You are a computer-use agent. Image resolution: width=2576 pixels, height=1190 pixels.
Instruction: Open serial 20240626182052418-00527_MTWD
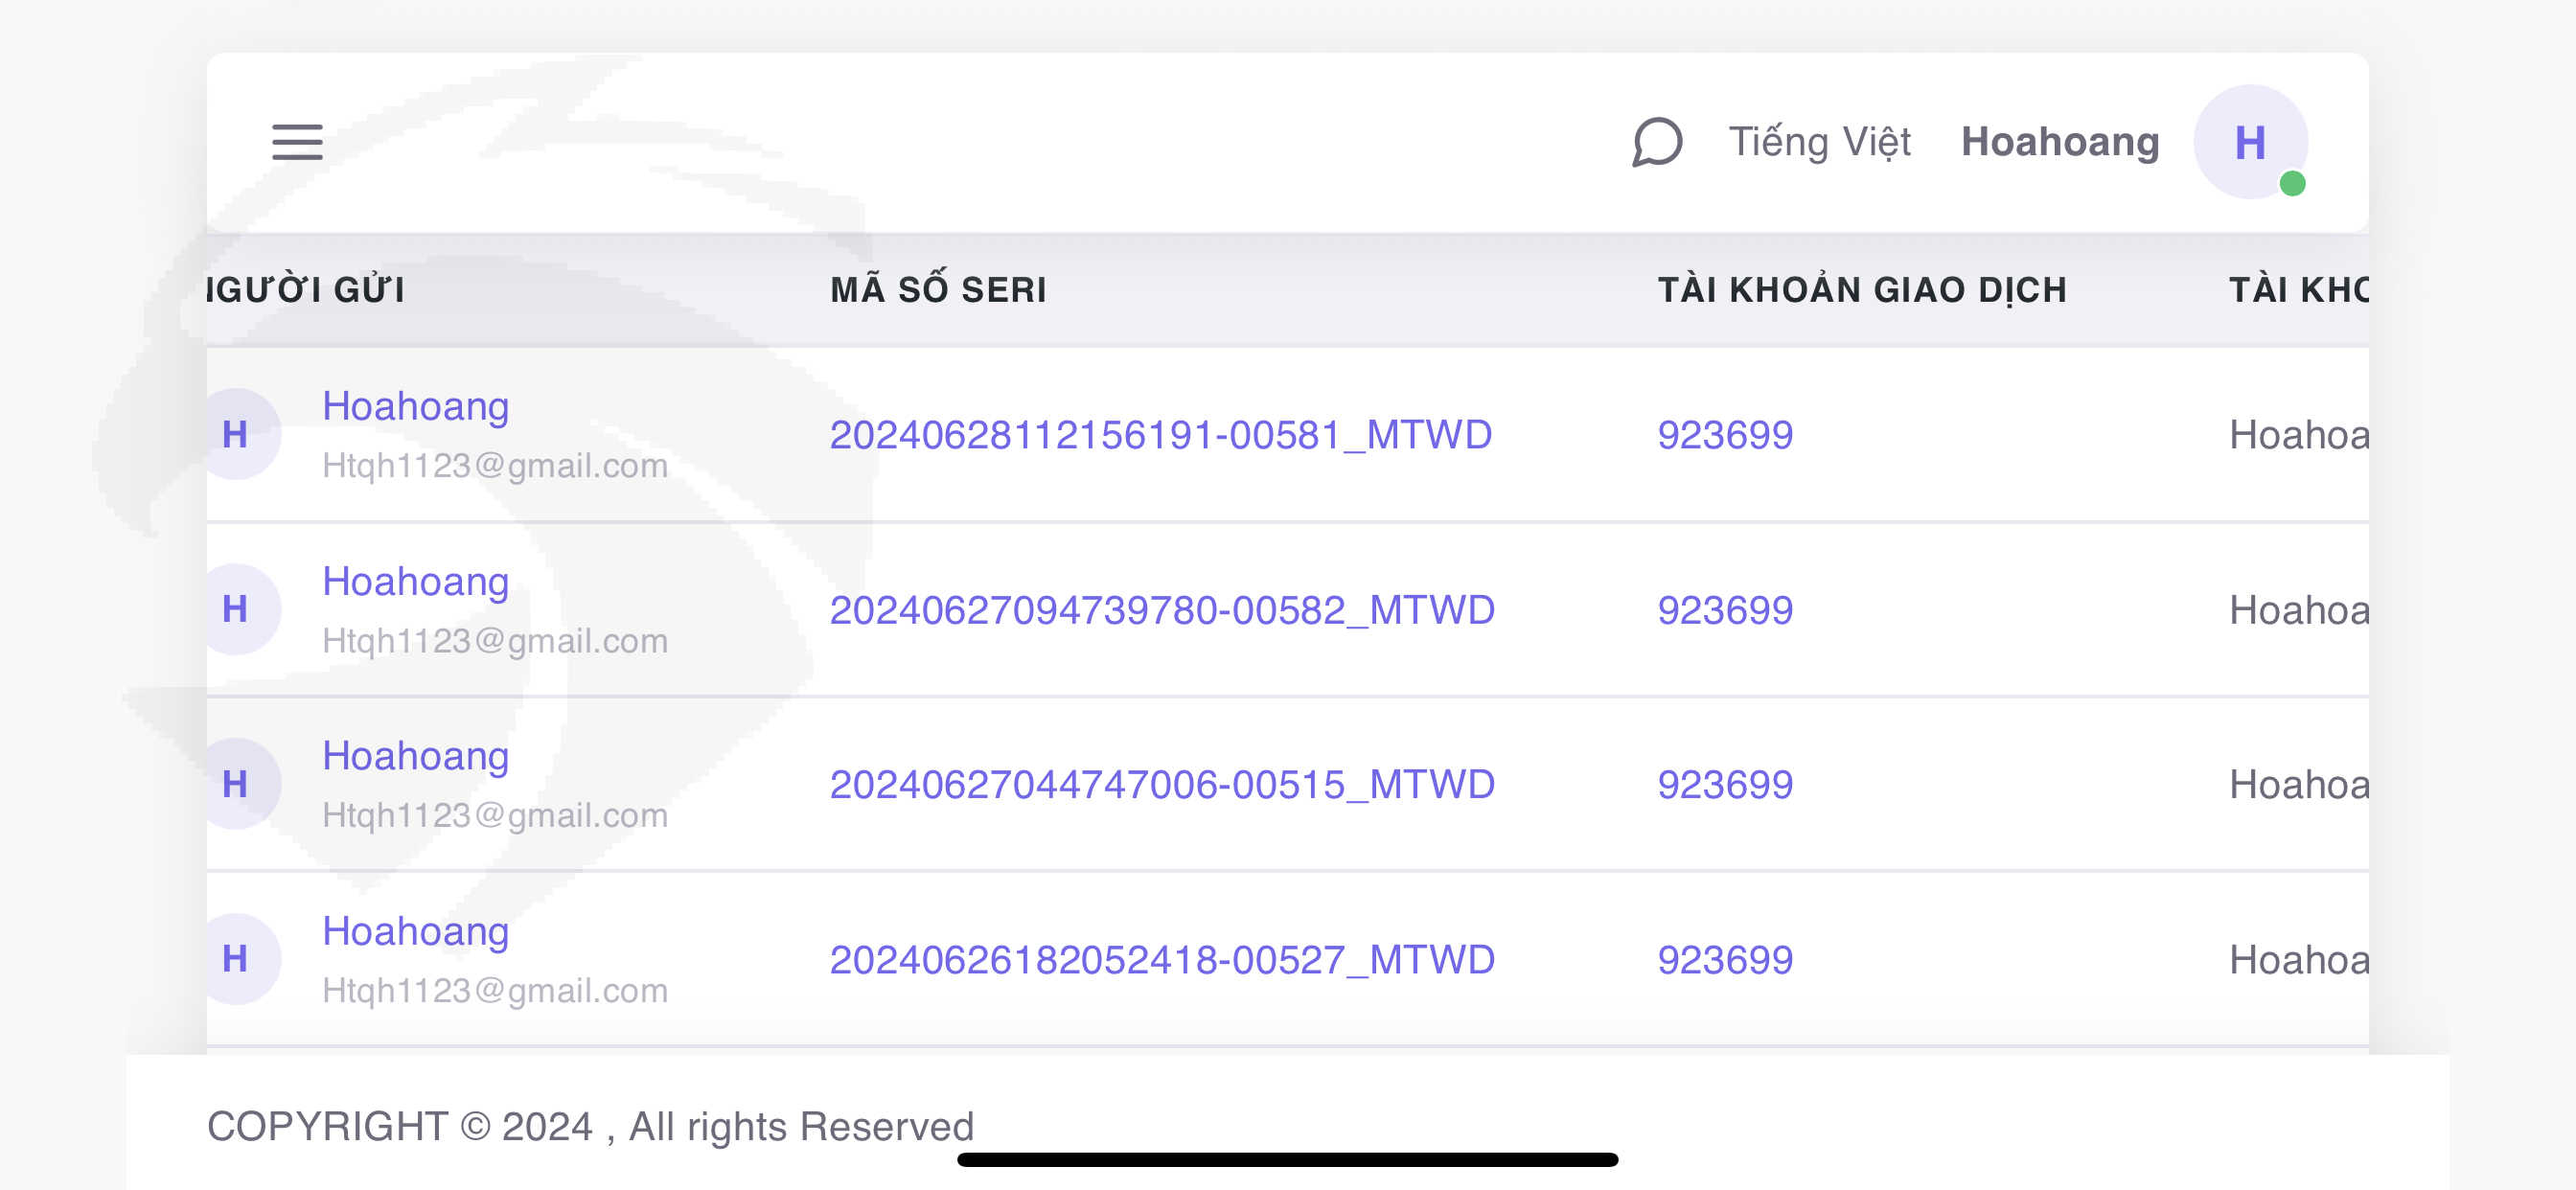1162,960
